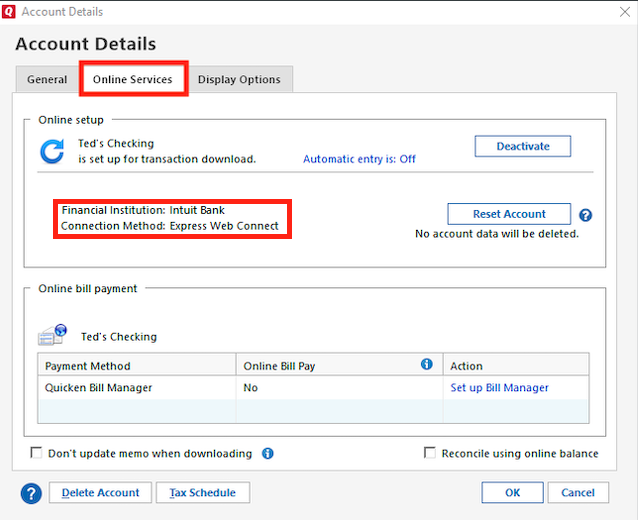
Task: Click the online bill payment envelope globe icon
Action: (52, 335)
